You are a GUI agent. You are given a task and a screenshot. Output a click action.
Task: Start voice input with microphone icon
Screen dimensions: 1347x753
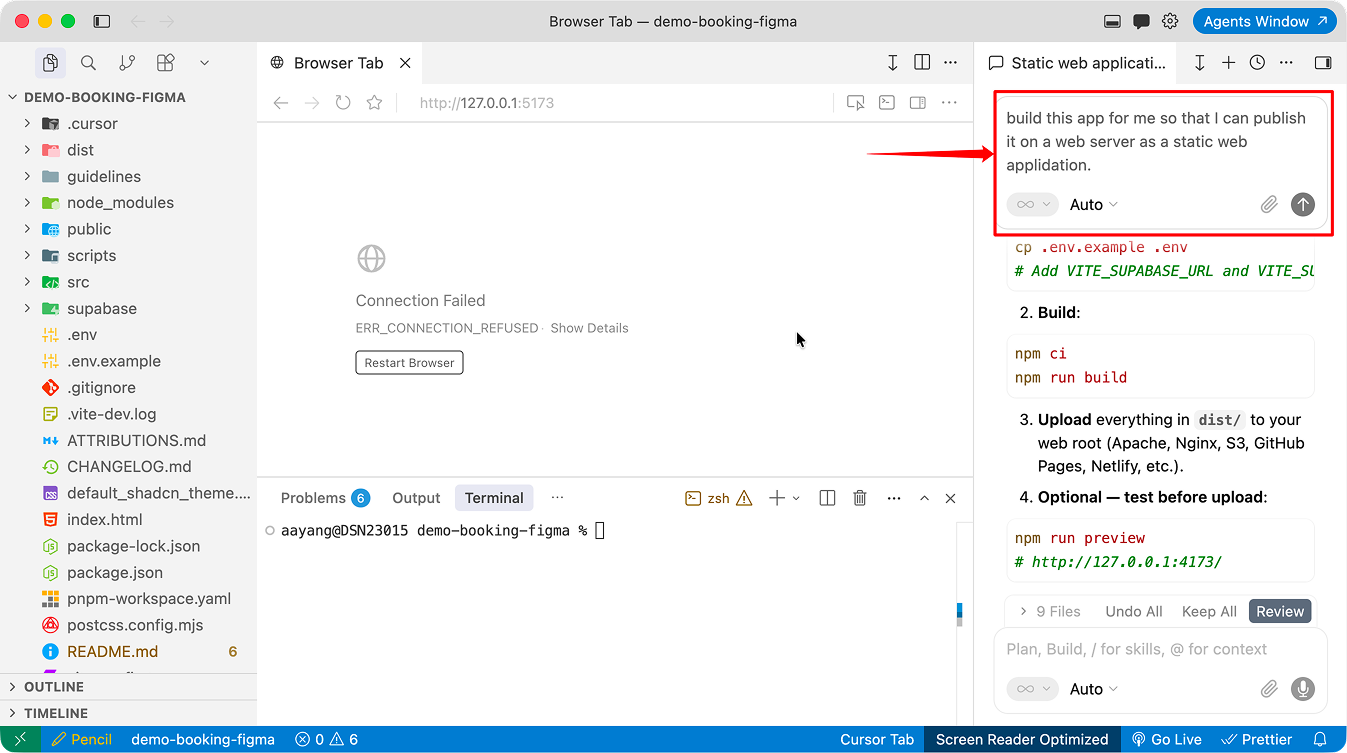click(x=1302, y=689)
